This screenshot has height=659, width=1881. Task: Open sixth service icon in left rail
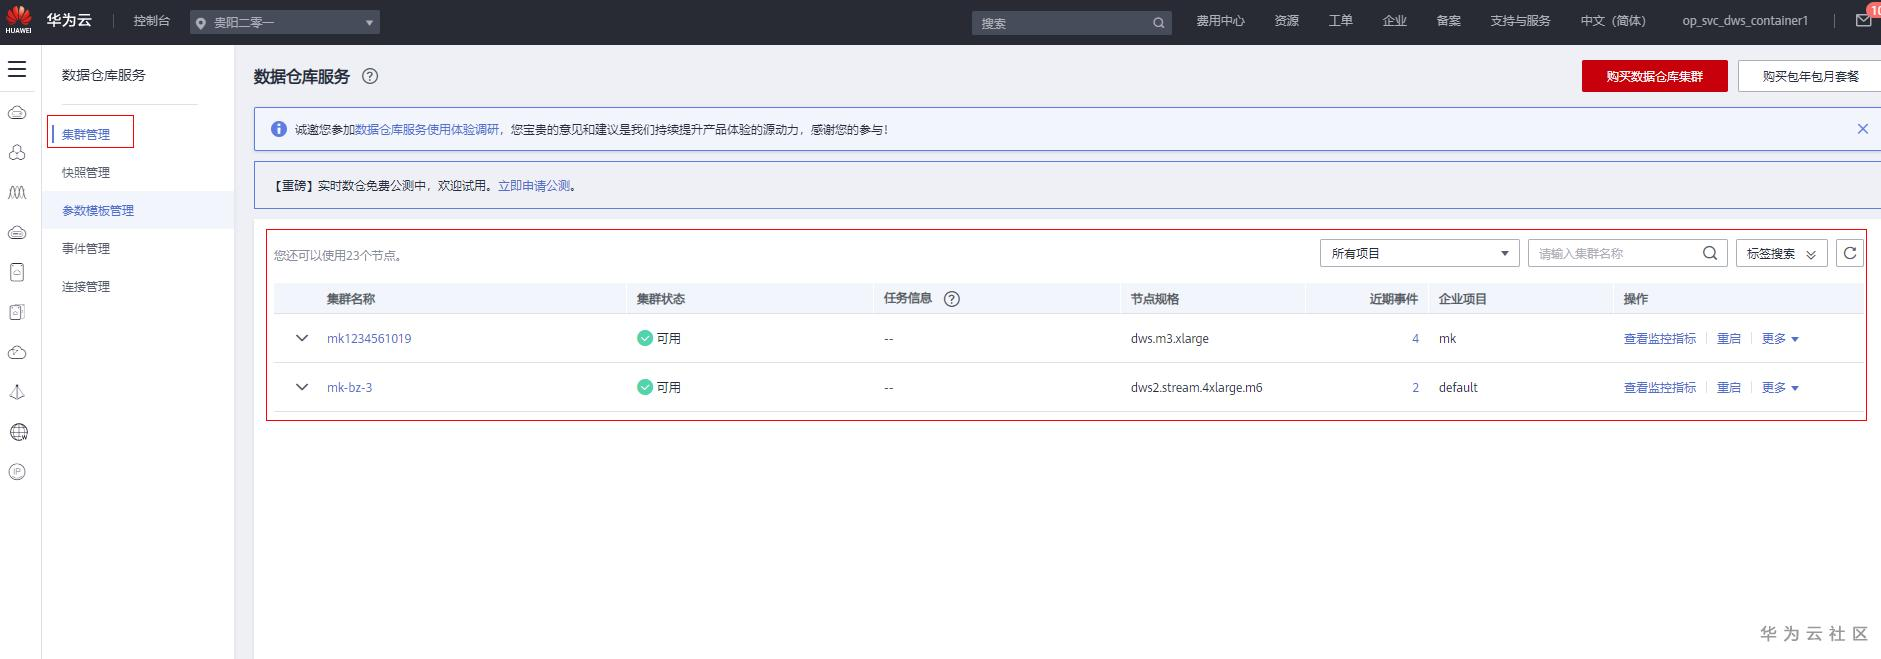[17, 312]
